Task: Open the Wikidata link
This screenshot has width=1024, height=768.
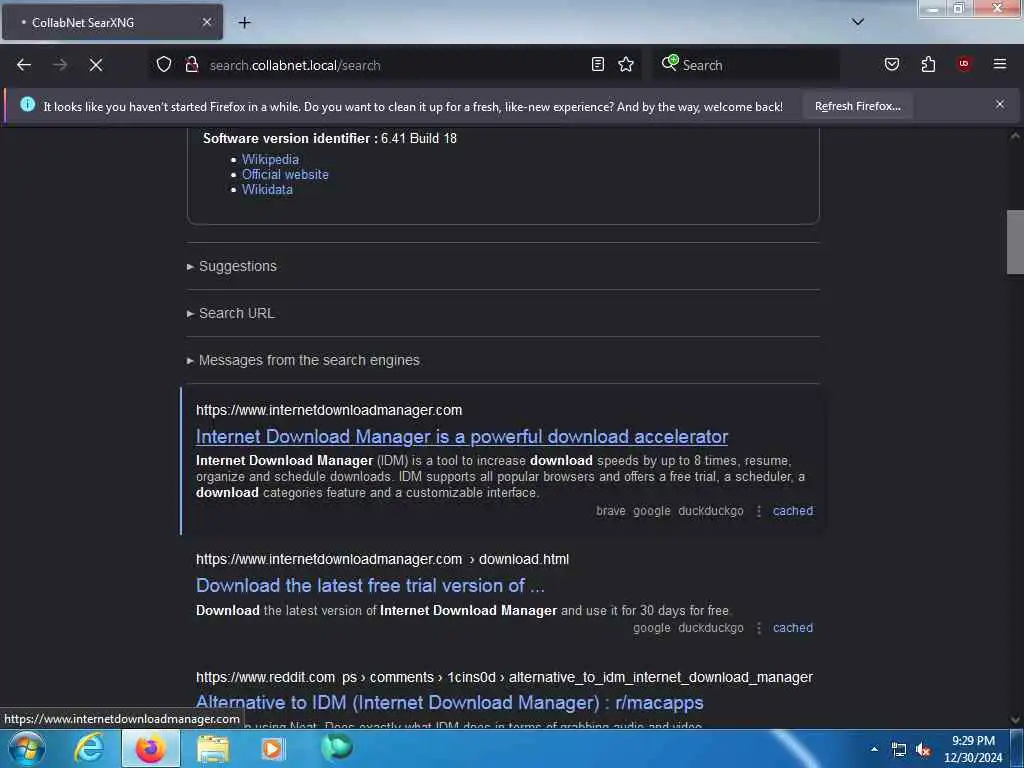Action: (267, 189)
